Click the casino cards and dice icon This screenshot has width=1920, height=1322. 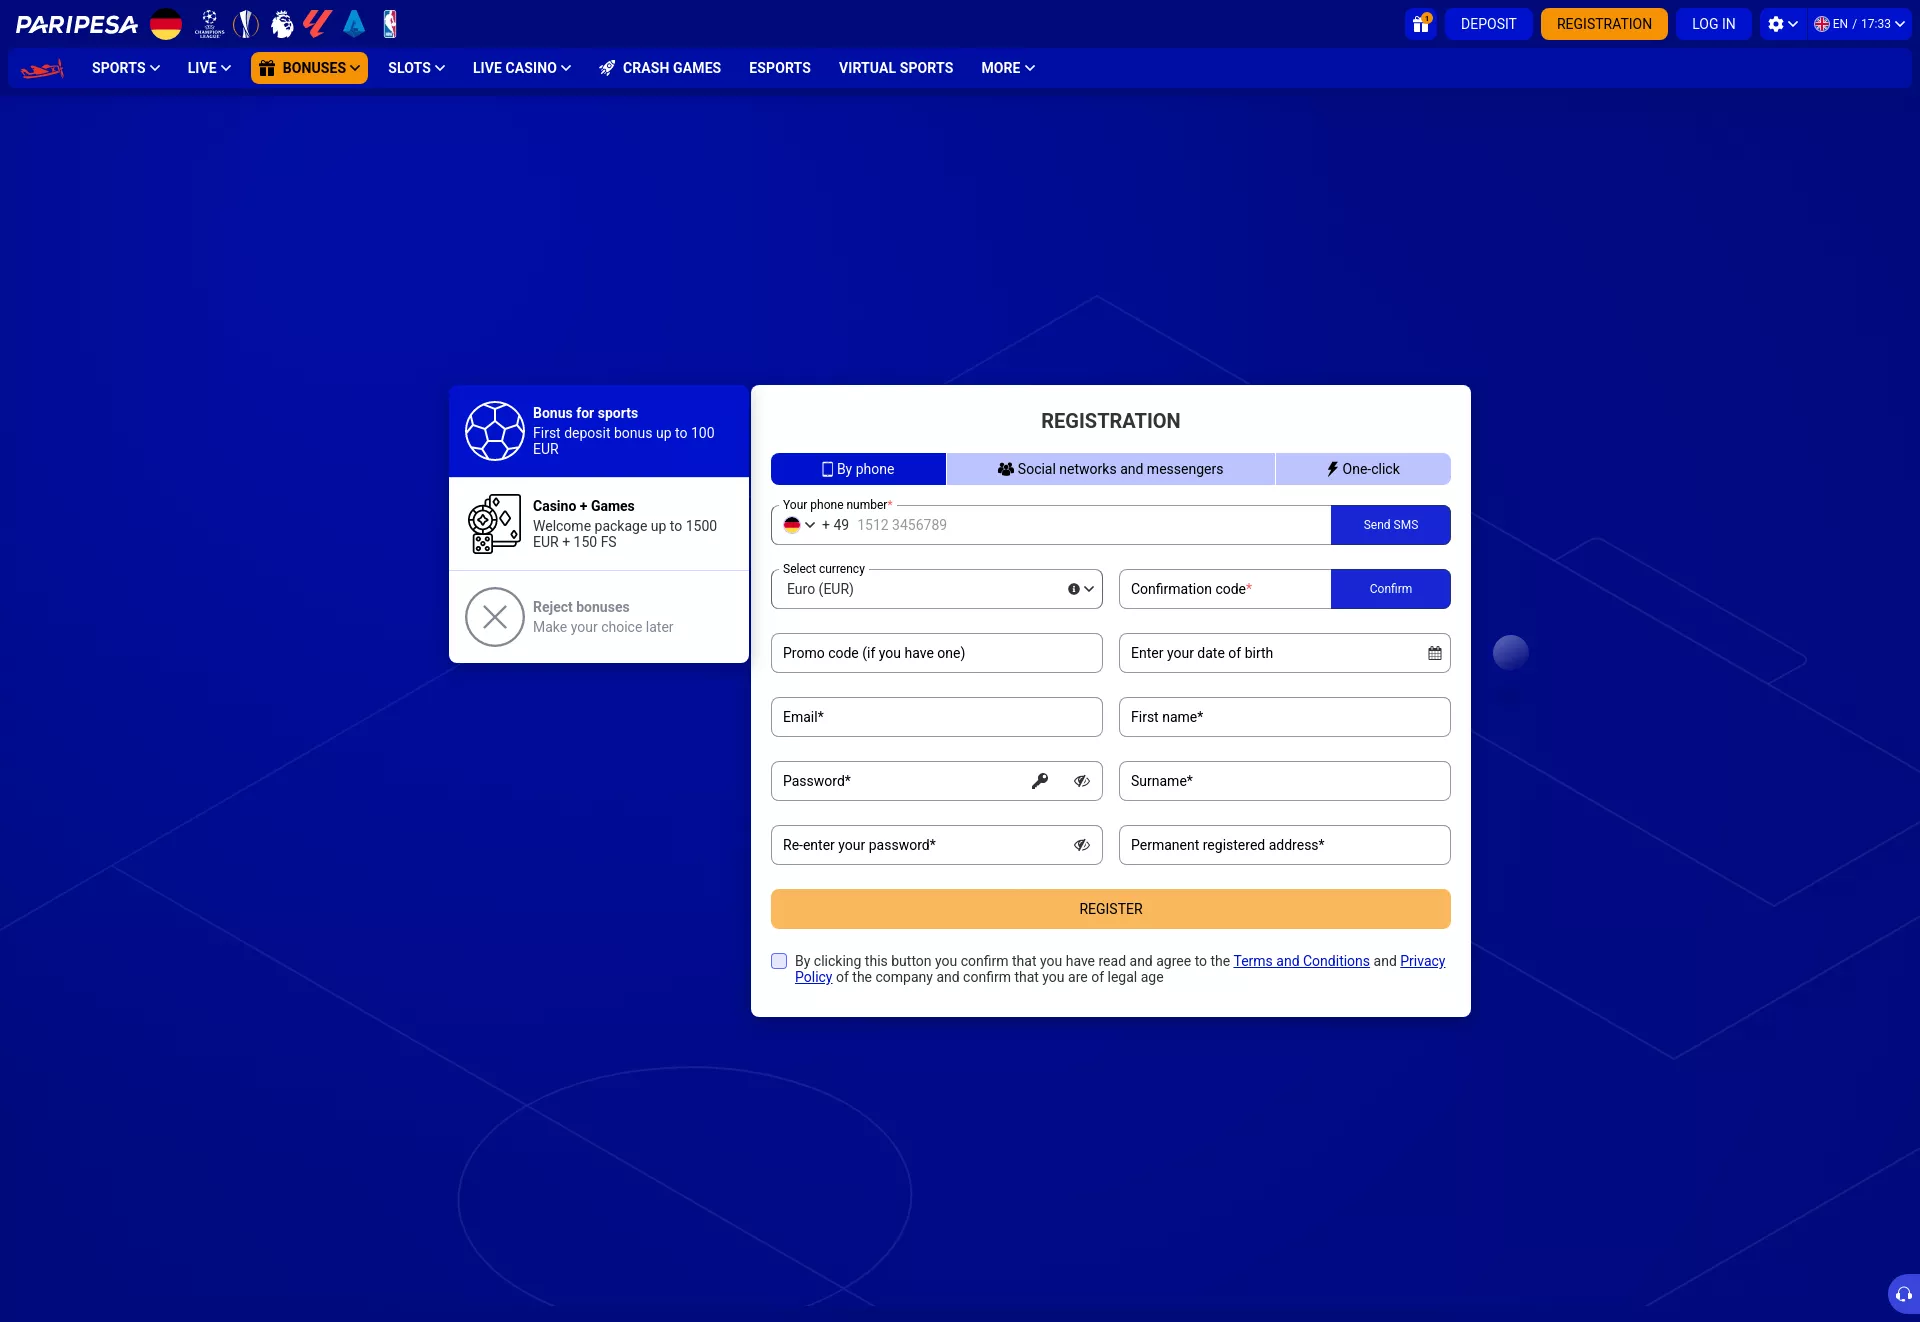[x=495, y=524]
